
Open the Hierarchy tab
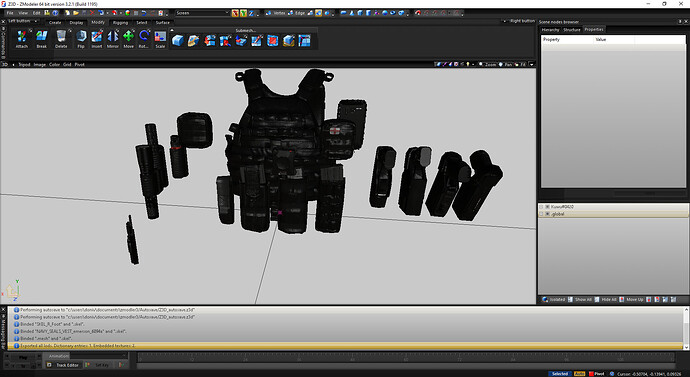pyautogui.click(x=550, y=29)
